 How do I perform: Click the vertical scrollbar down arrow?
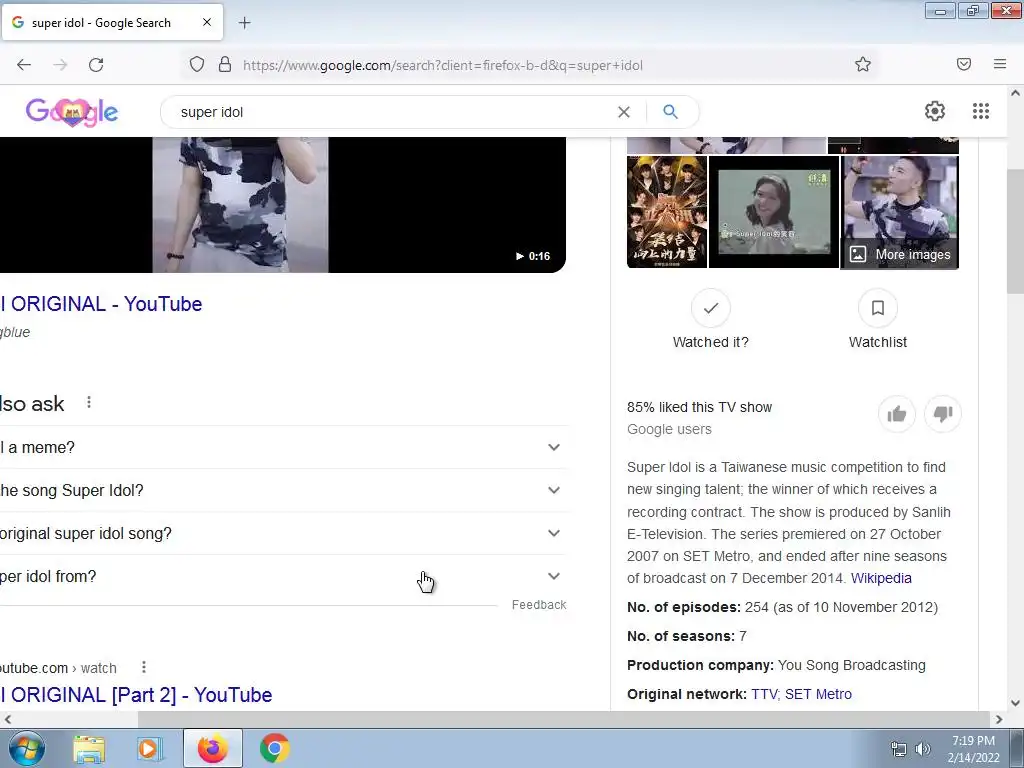(1015, 703)
